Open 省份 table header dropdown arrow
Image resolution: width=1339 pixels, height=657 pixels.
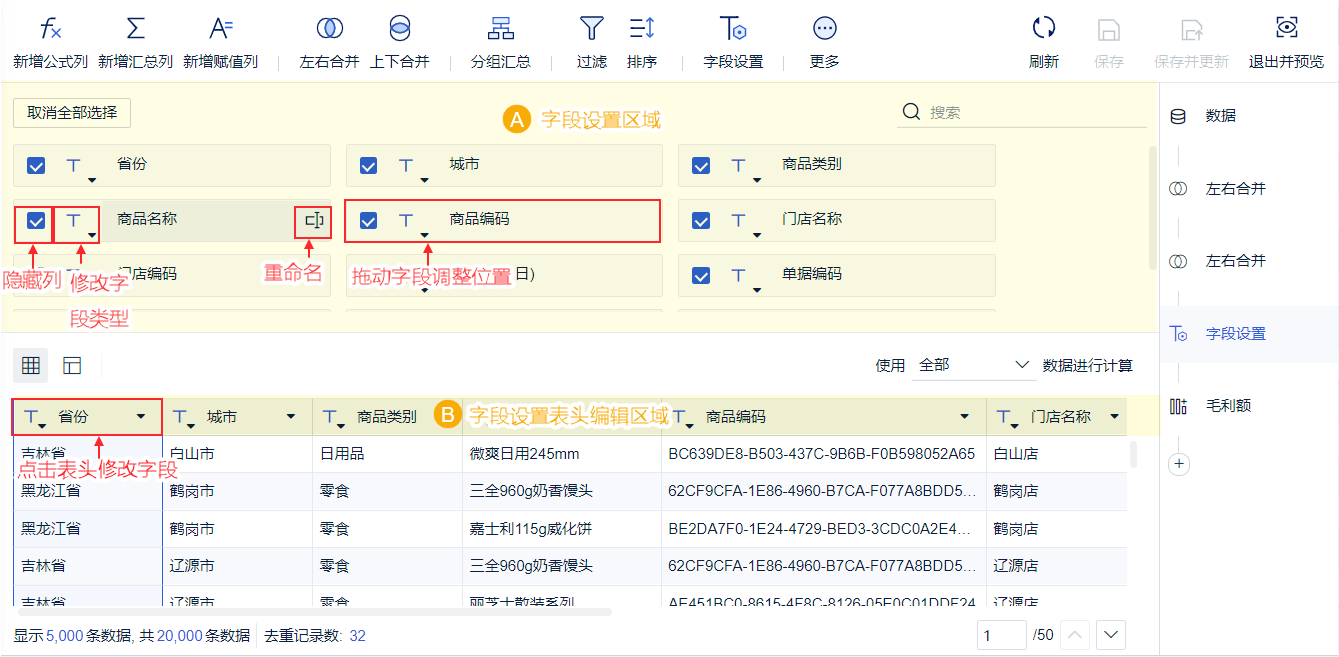141,416
